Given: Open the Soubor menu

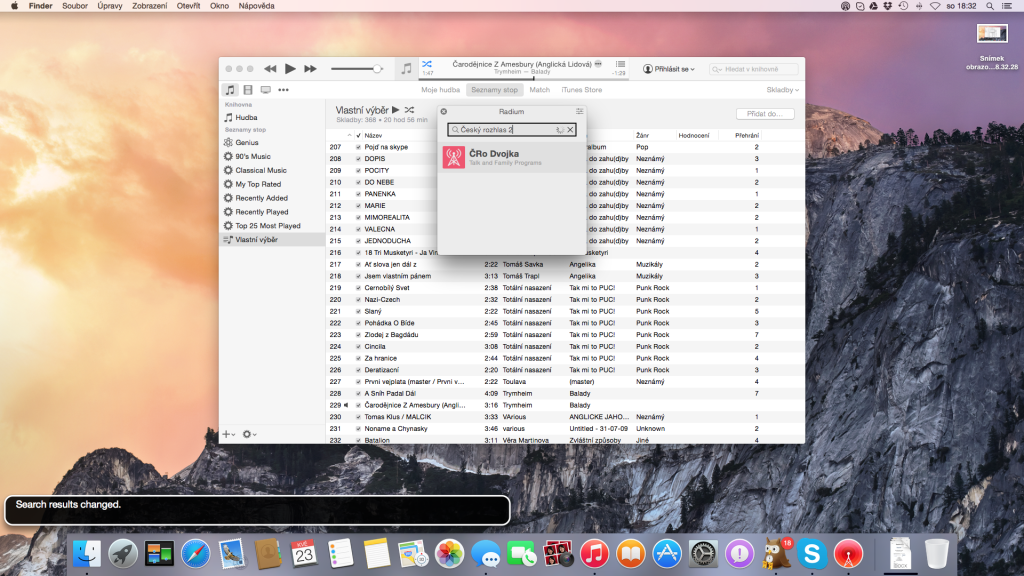Looking at the screenshot, I should (74, 6).
